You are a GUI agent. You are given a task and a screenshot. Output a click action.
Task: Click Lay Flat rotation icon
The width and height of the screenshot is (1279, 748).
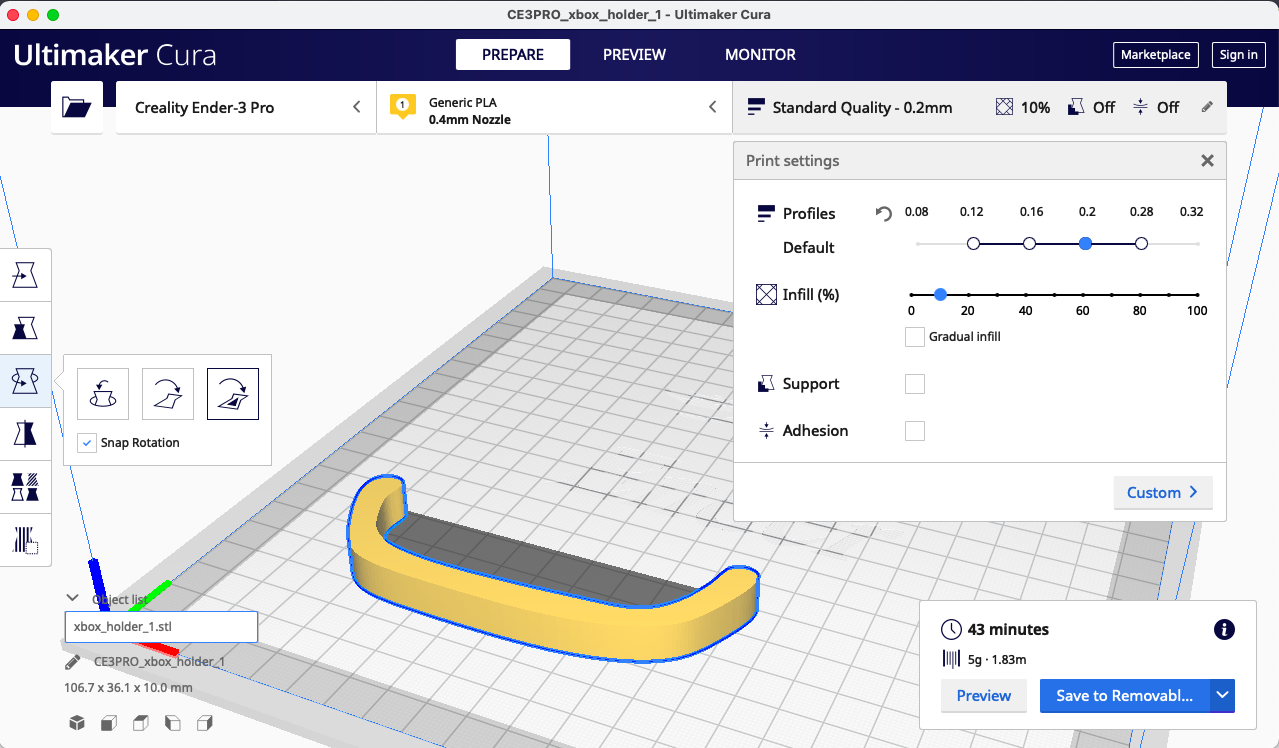(168, 393)
